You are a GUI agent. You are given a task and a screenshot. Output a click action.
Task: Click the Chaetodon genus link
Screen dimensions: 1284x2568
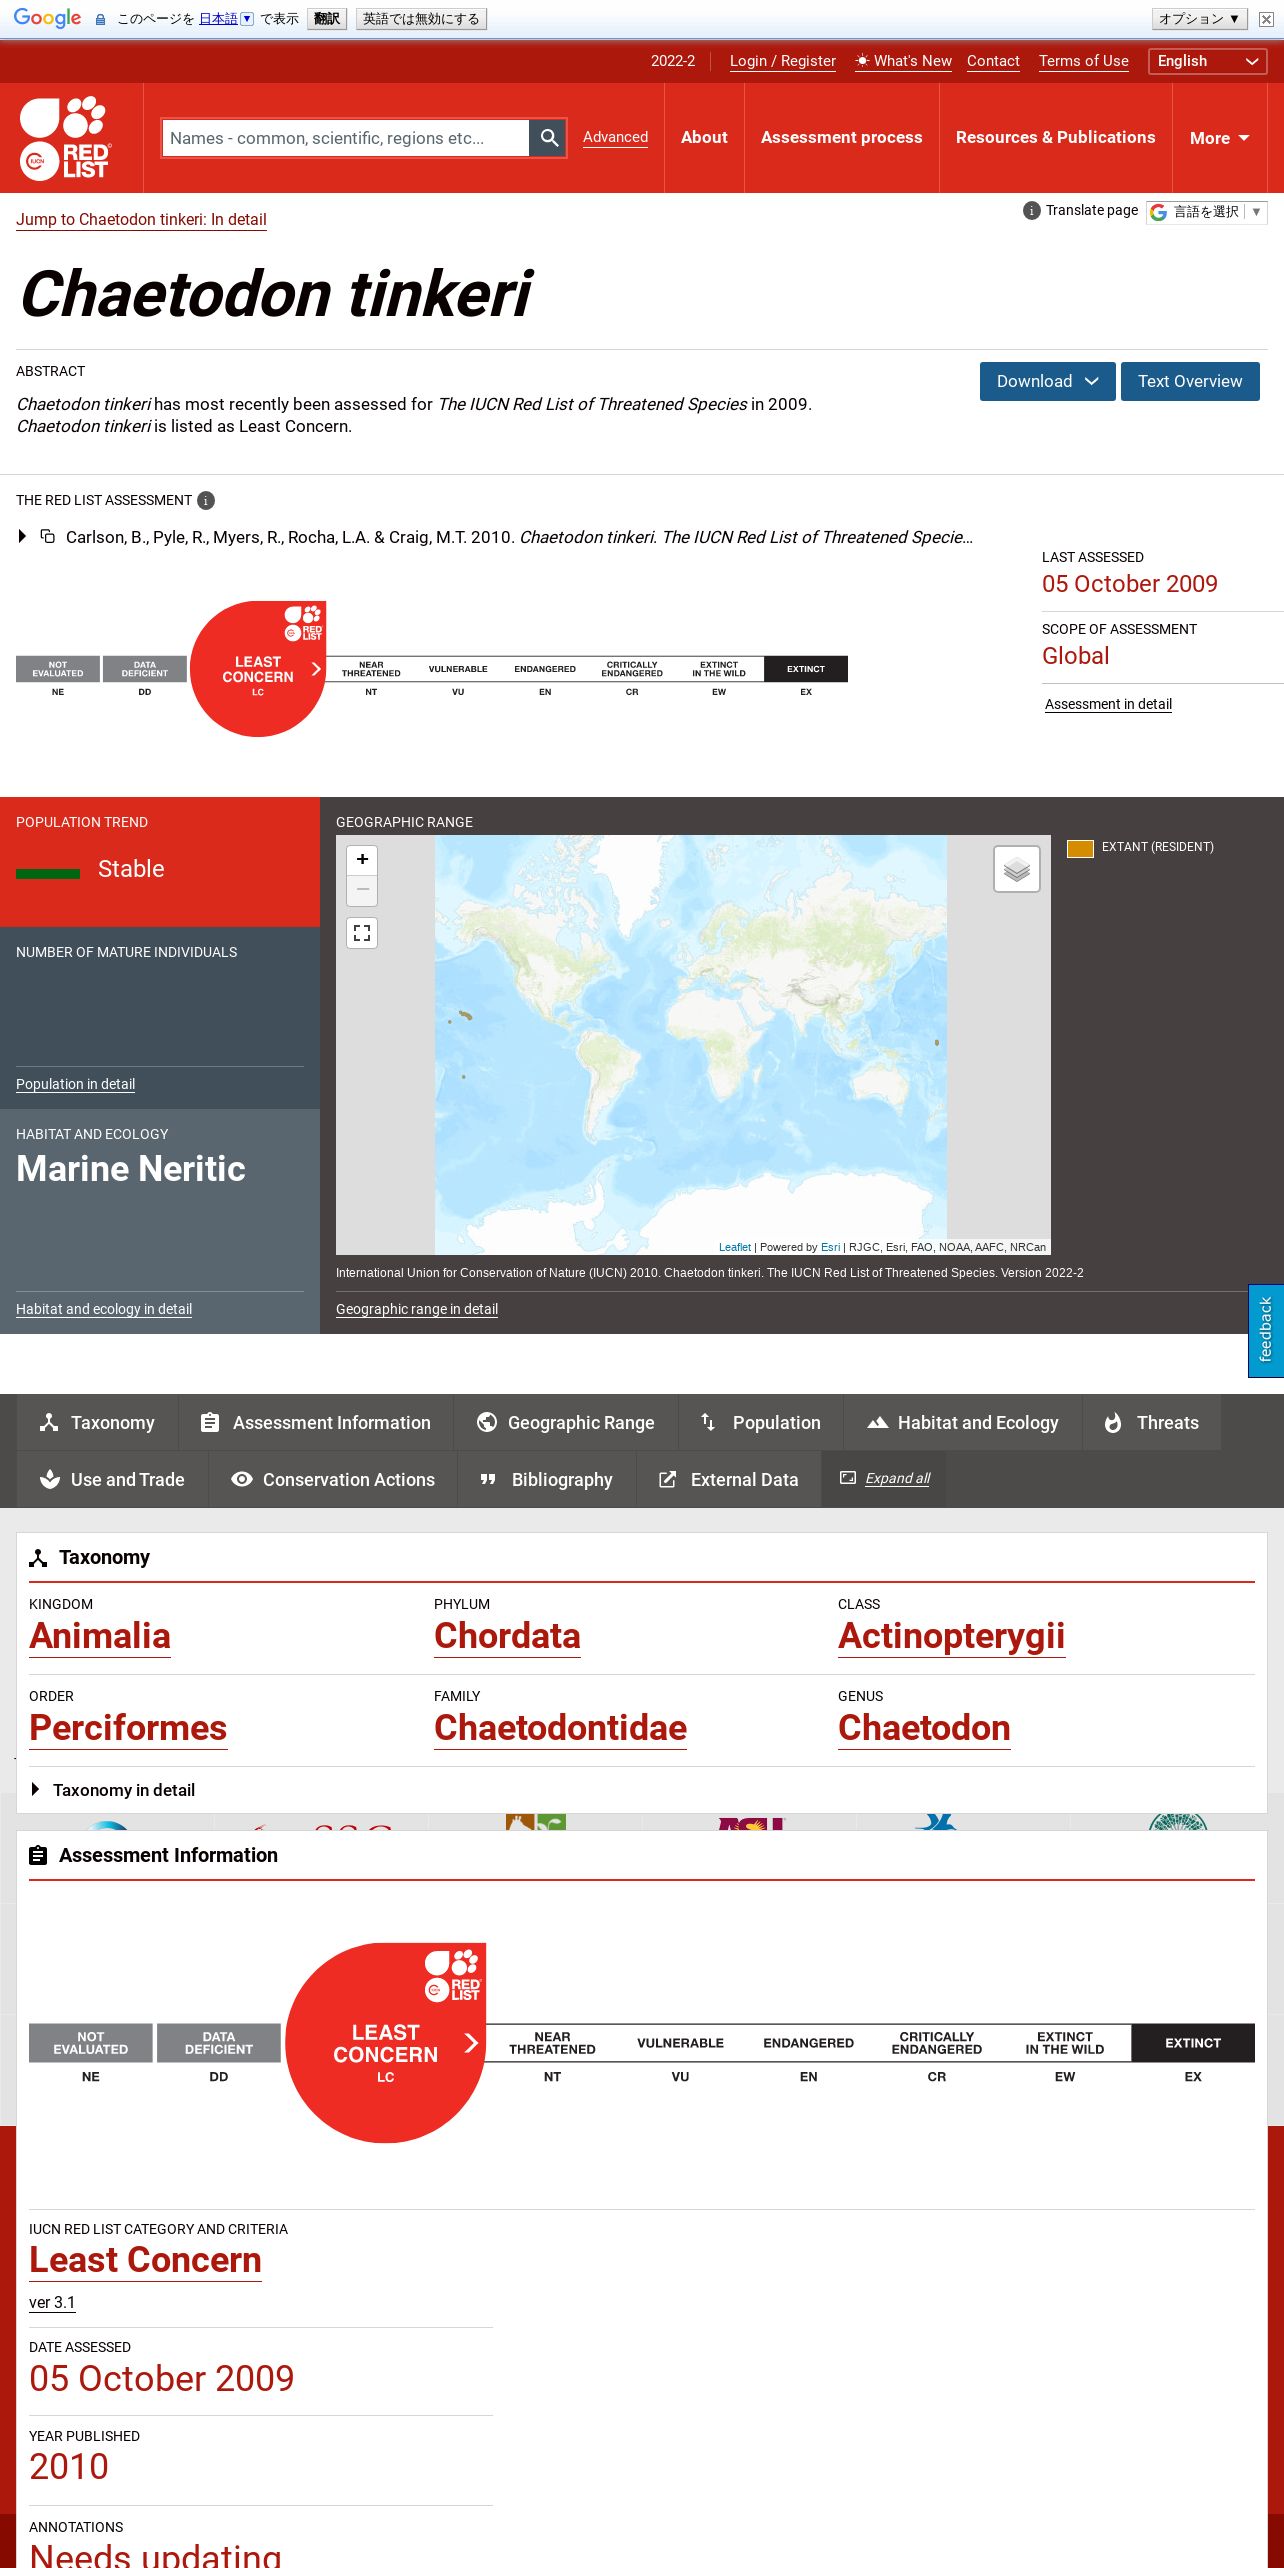[x=924, y=1728]
